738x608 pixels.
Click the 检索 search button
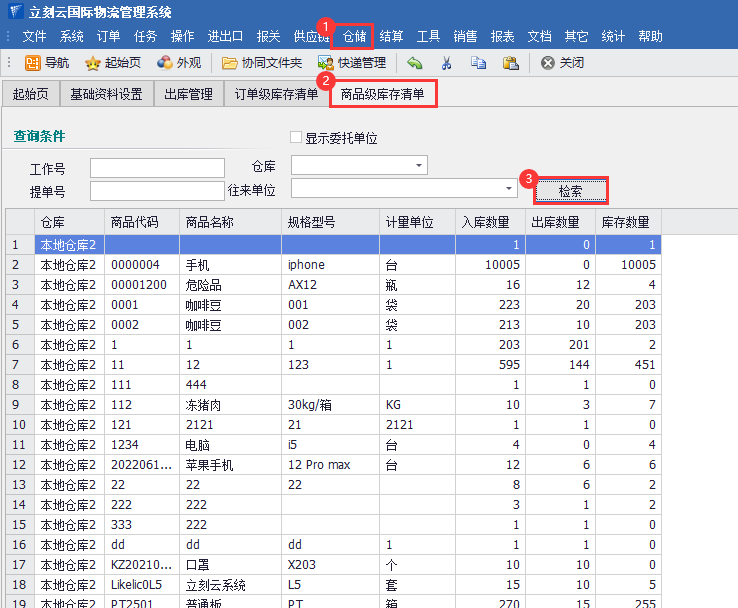click(570, 190)
